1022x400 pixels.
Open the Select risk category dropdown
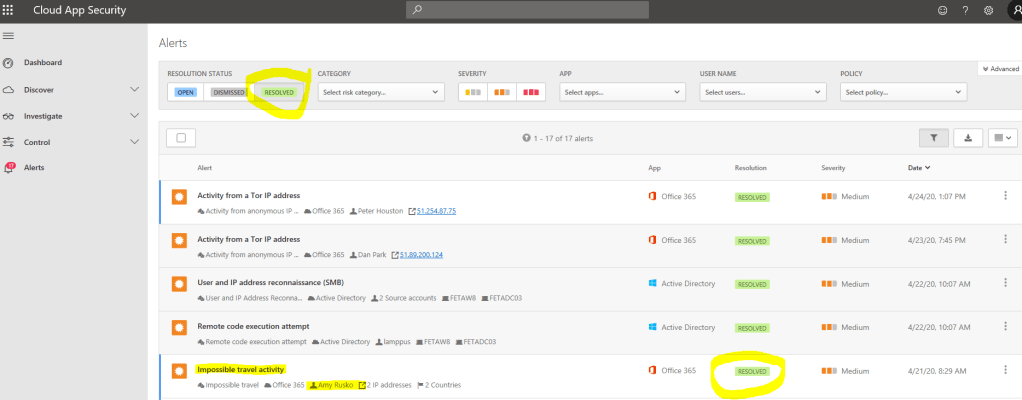(380, 92)
